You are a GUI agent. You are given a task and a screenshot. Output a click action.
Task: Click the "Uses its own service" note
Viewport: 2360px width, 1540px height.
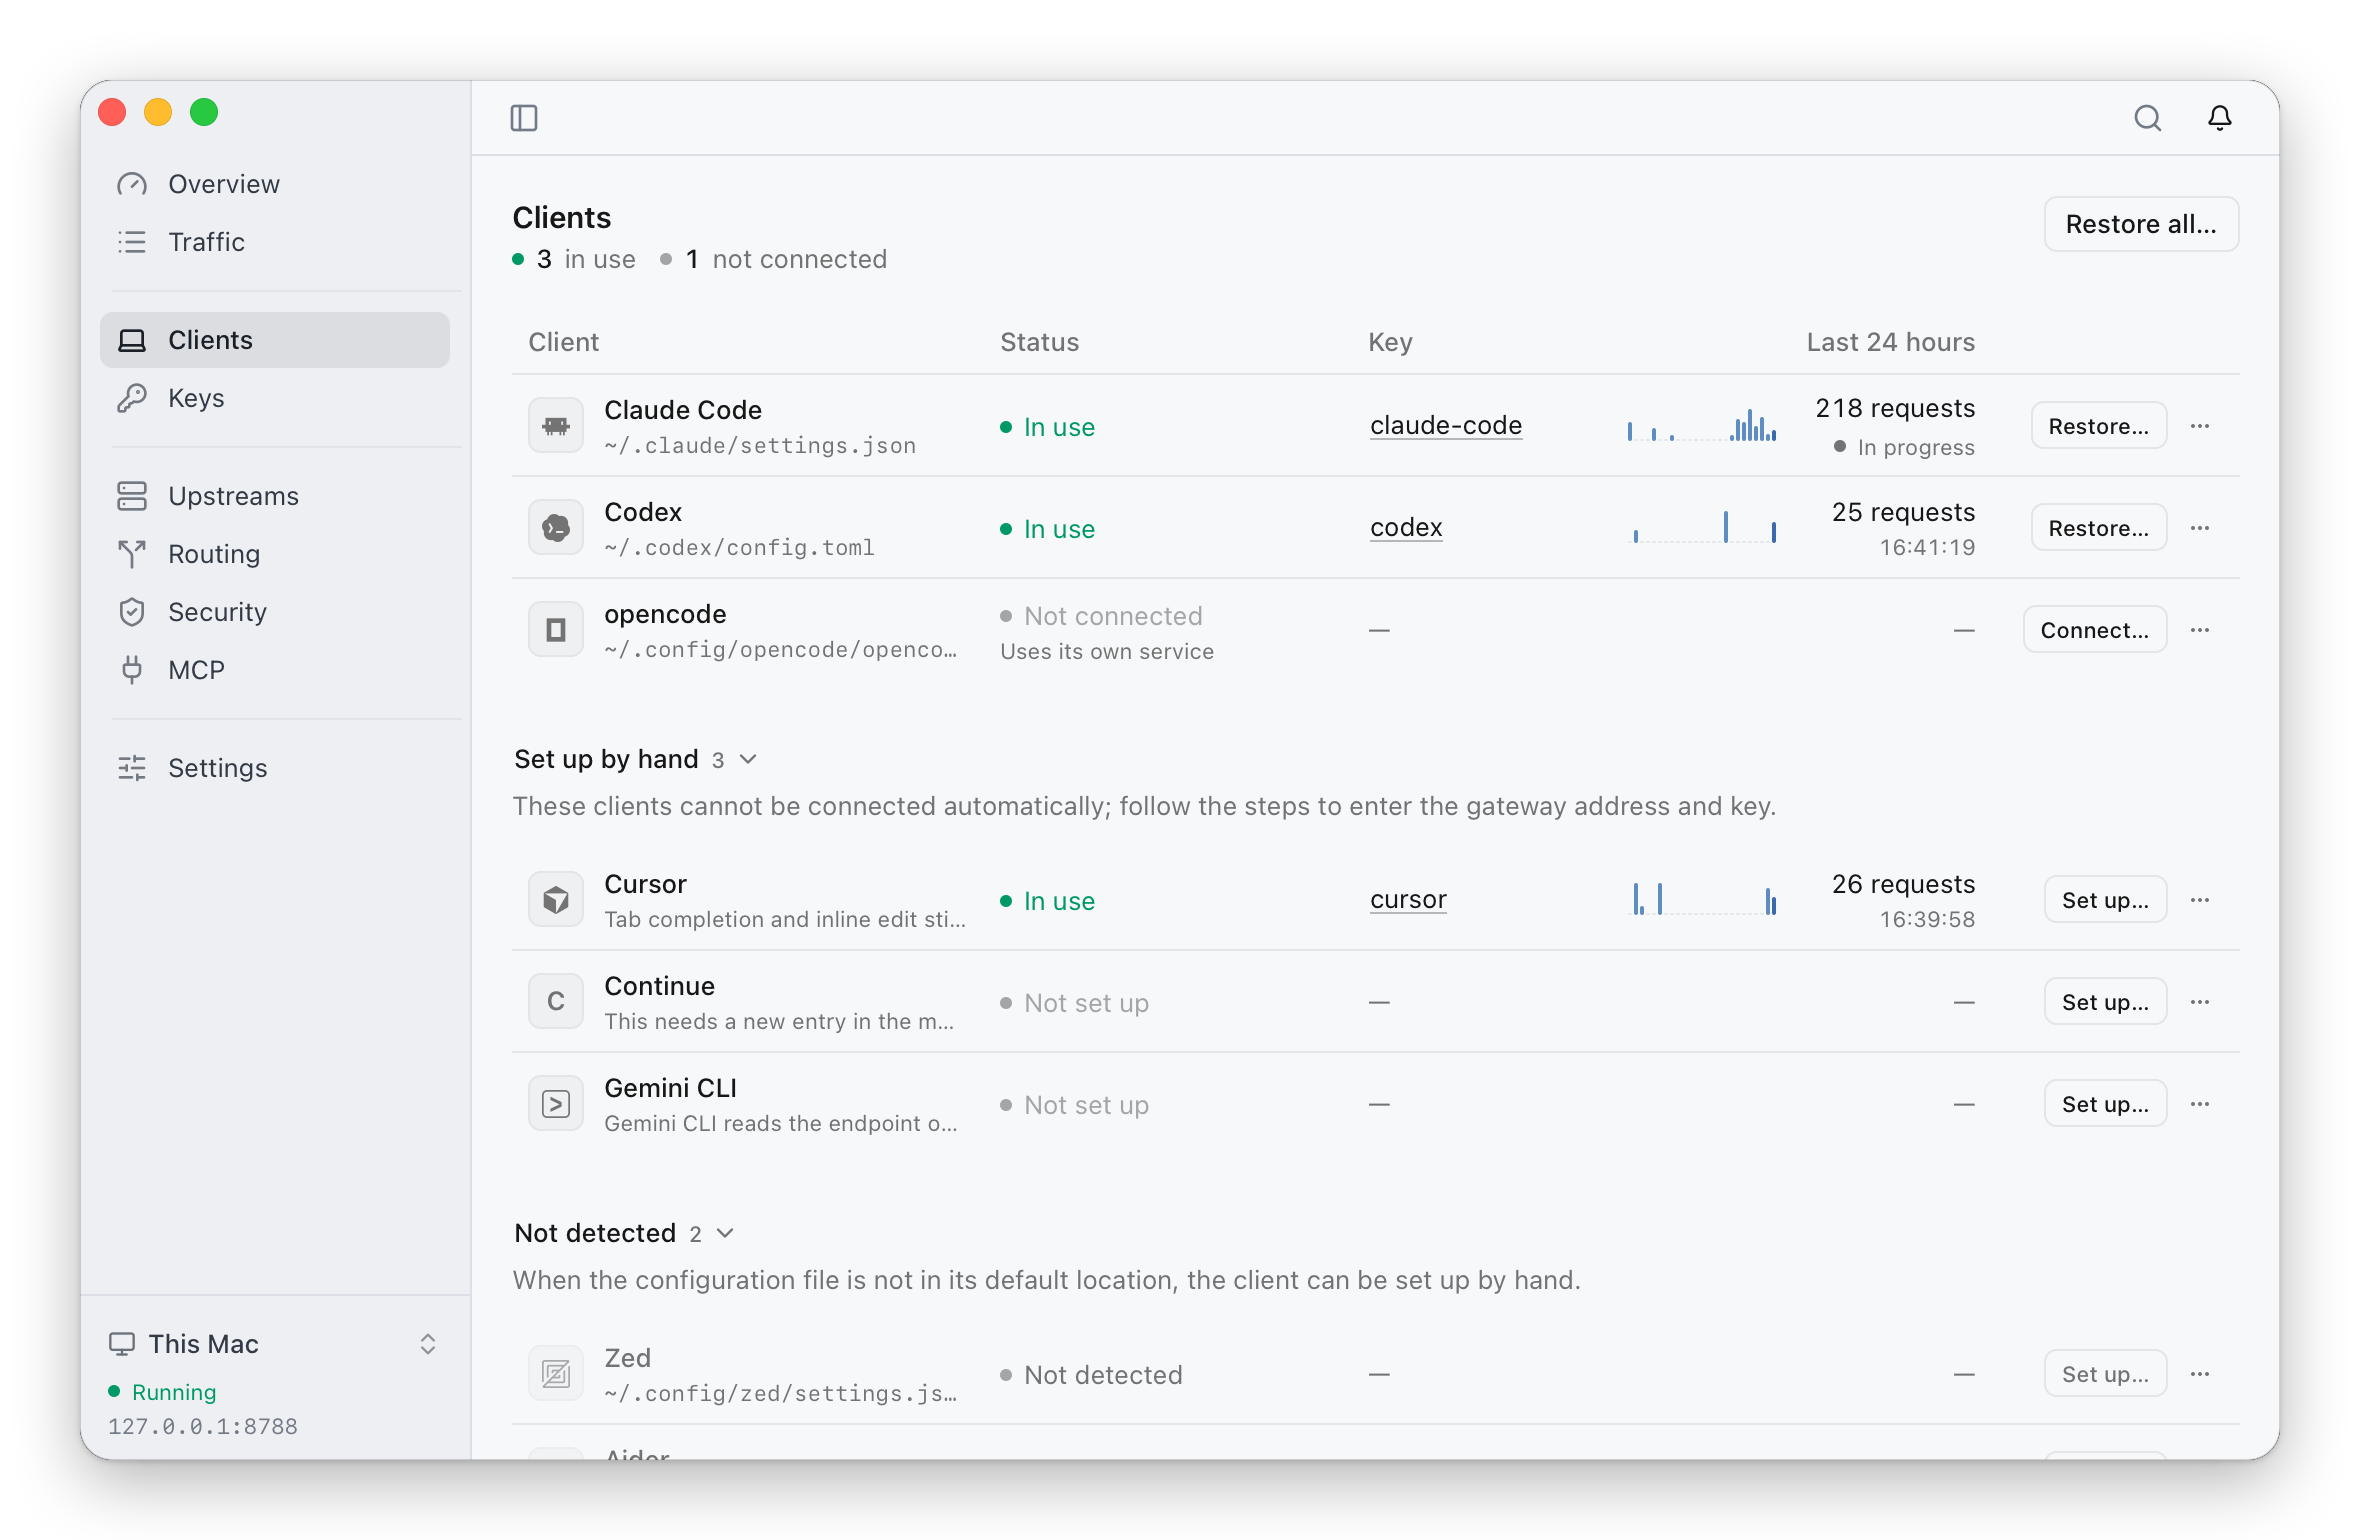coord(1107,652)
